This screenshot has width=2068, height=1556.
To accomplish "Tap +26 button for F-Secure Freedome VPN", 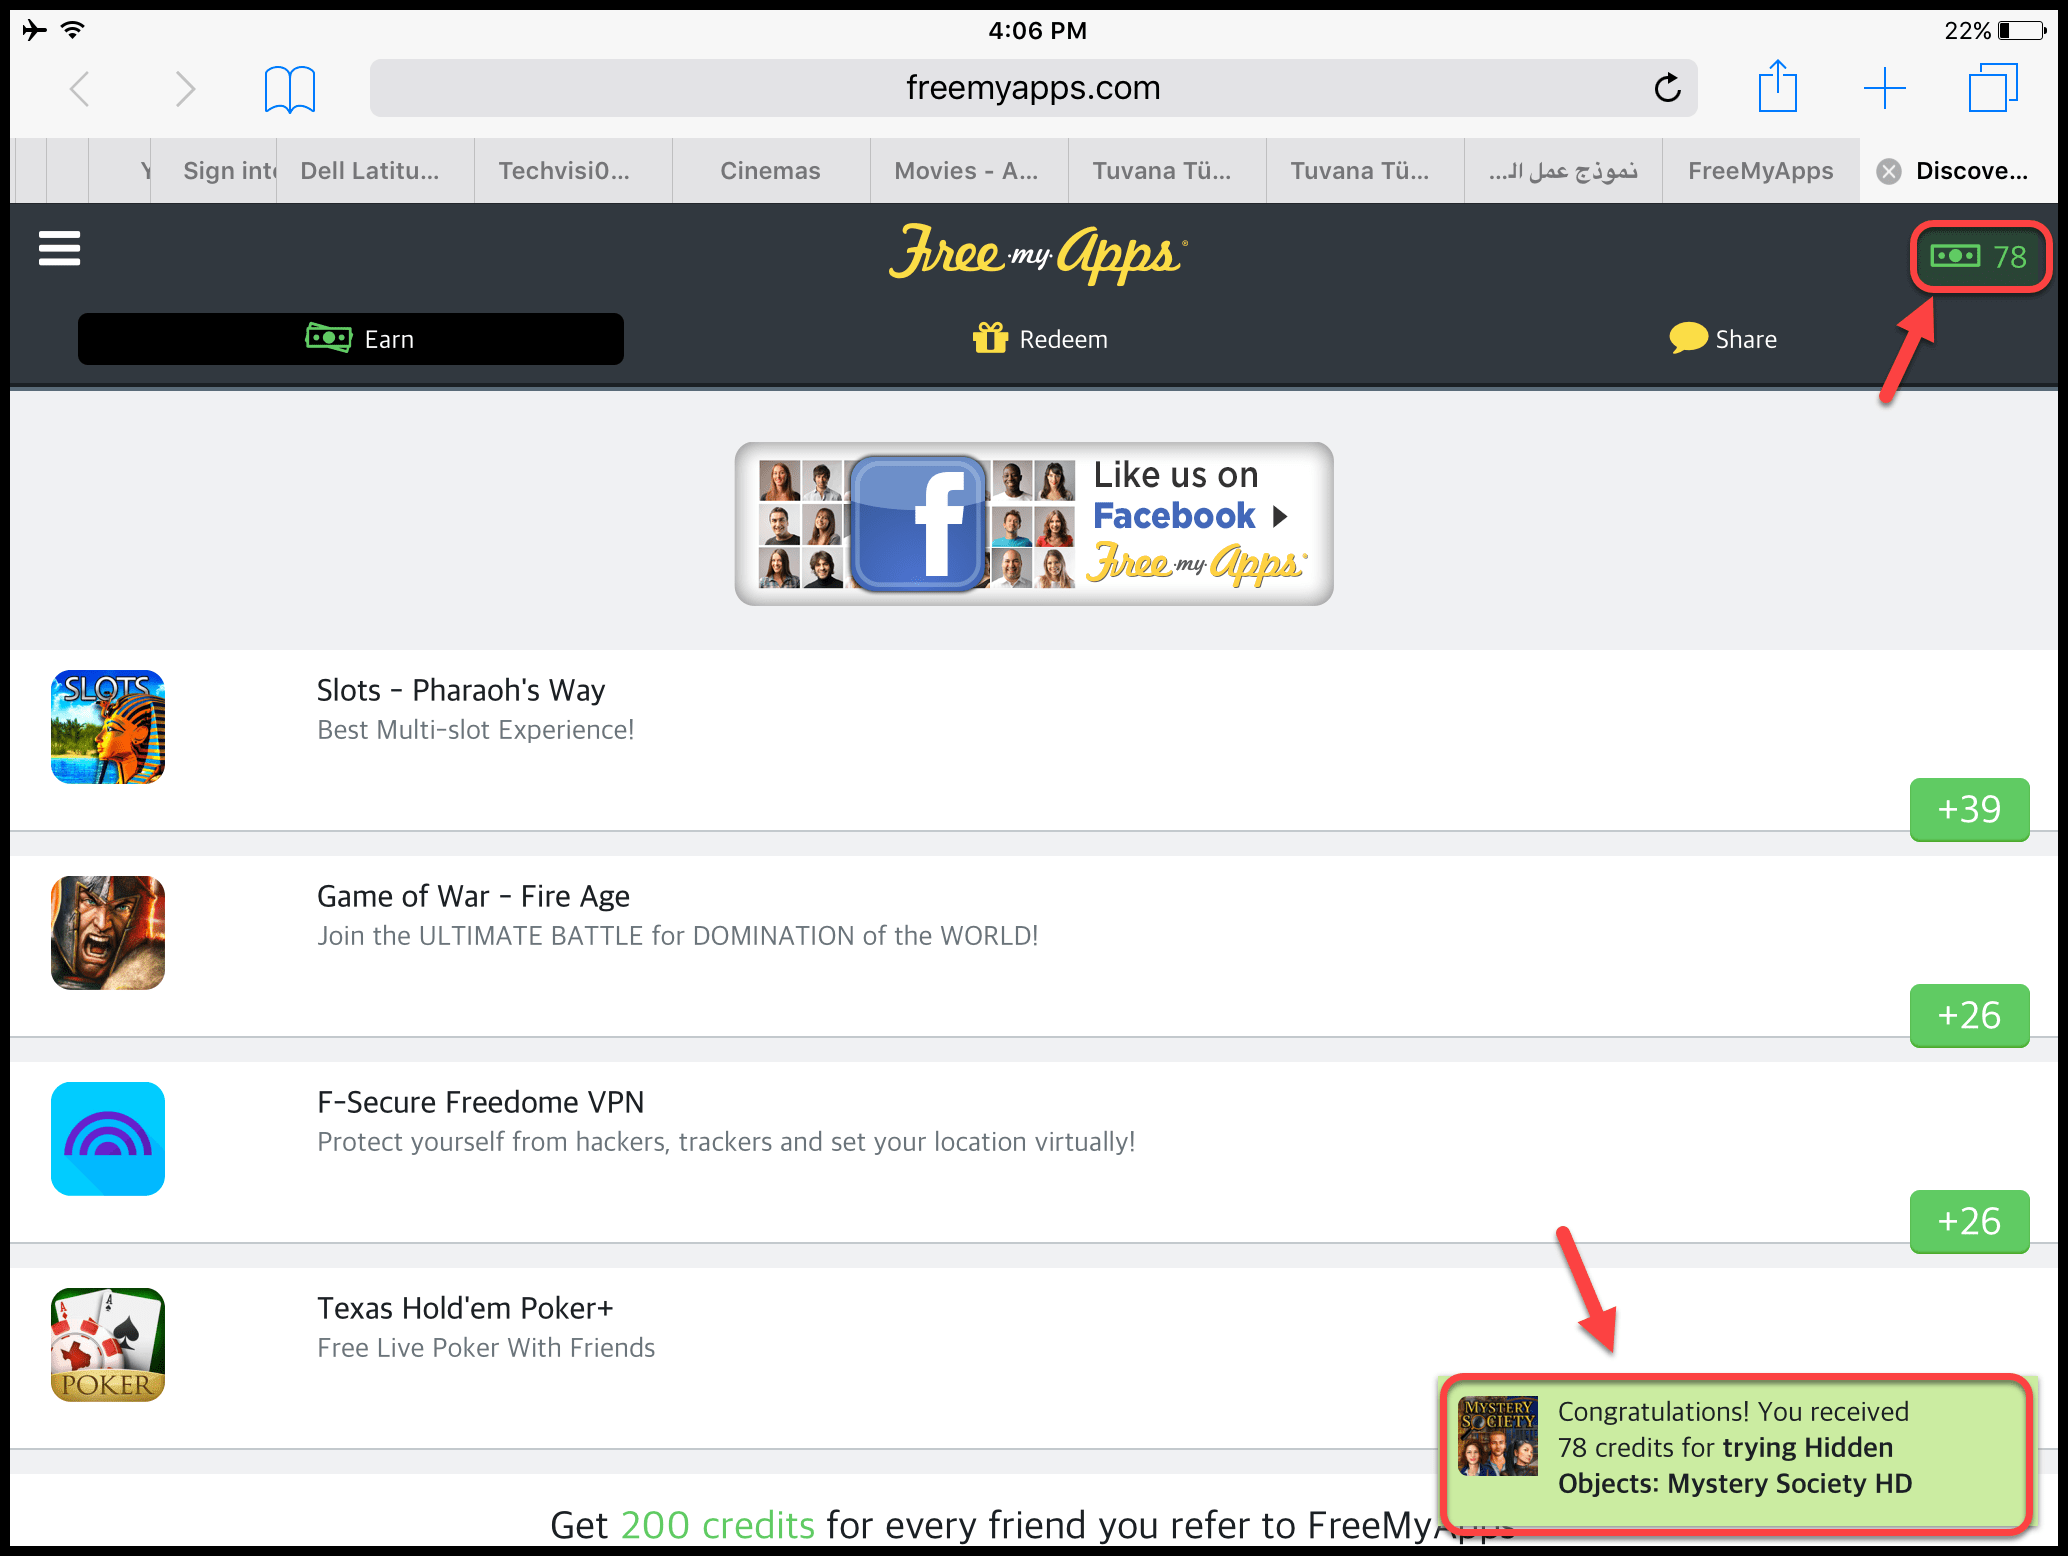I will click(x=1968, y=1221).
